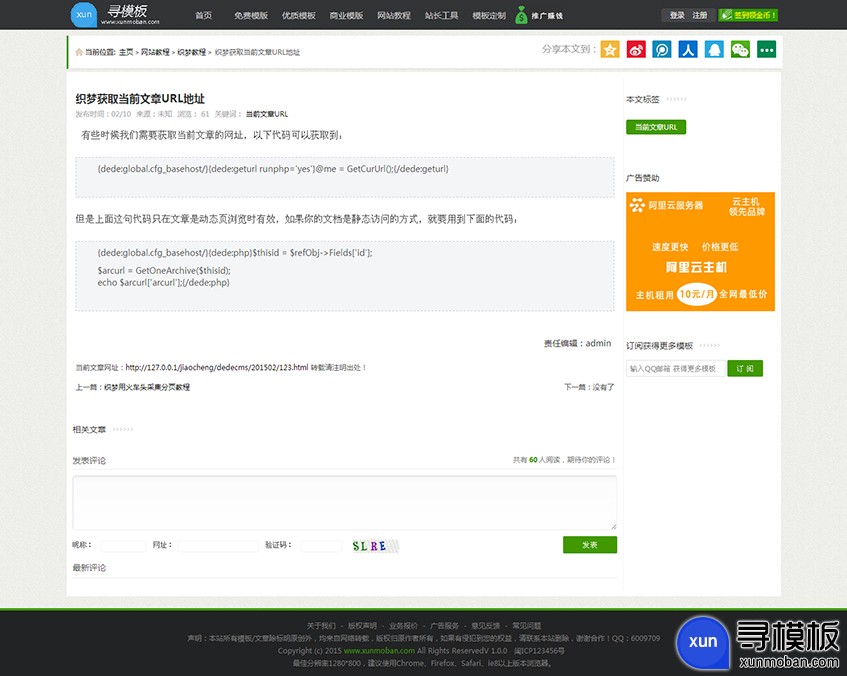Open 免费模板 navigation menu item
Screen dimensions: 847x676
(251, 16)
